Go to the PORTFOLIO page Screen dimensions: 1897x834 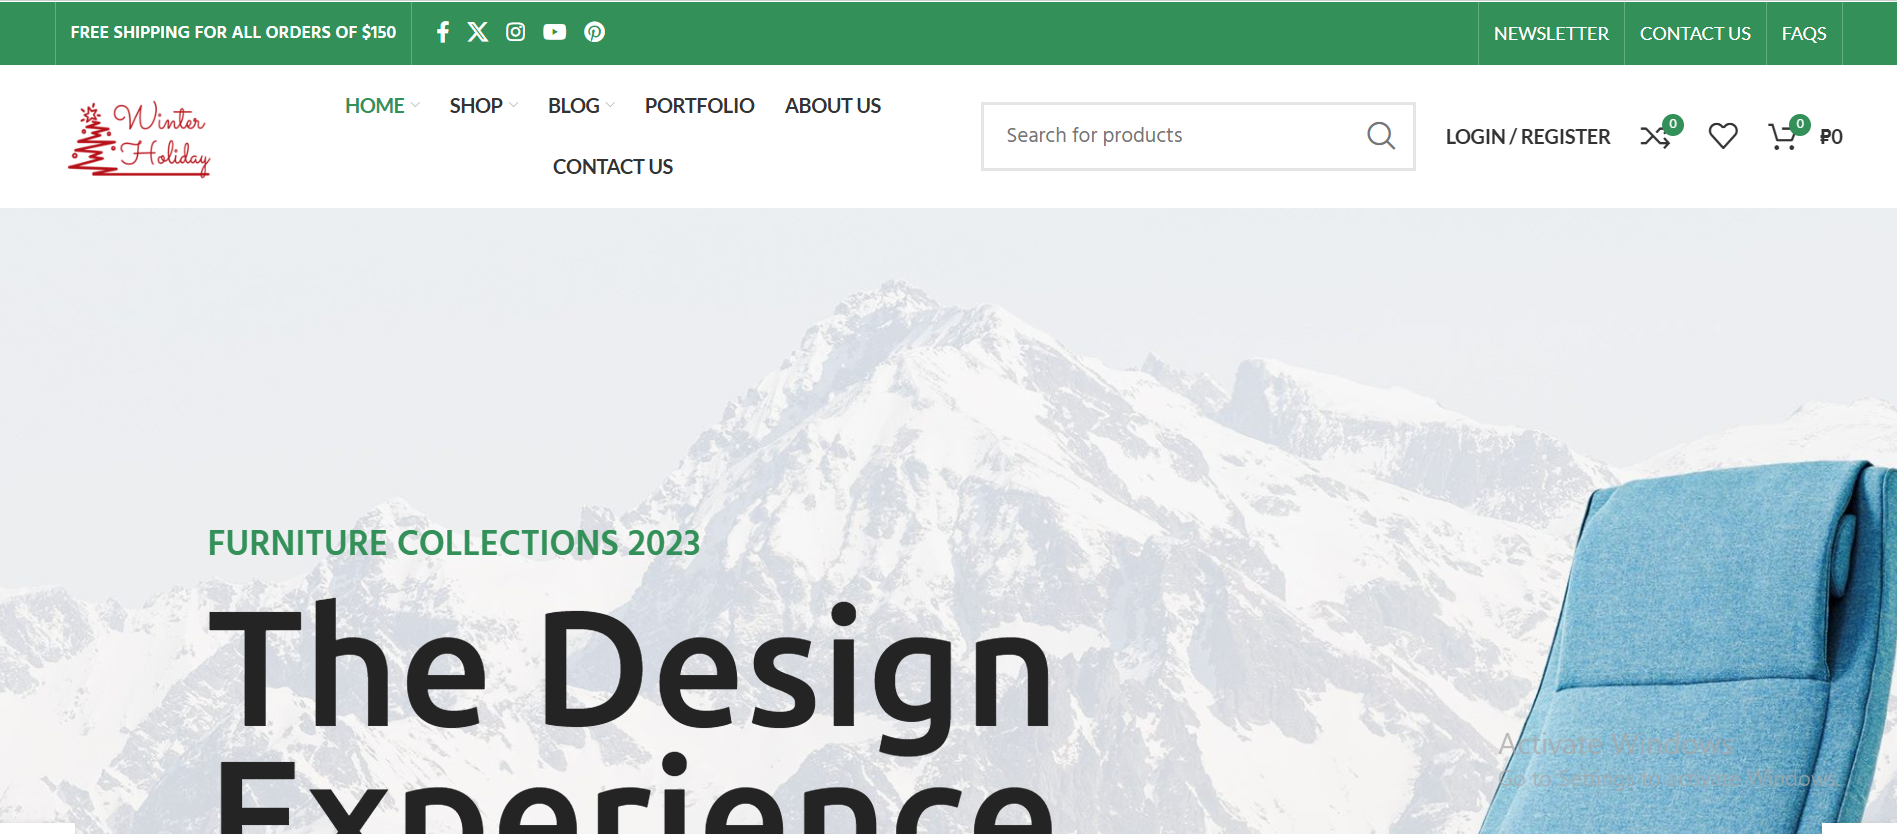click(700, 105)
